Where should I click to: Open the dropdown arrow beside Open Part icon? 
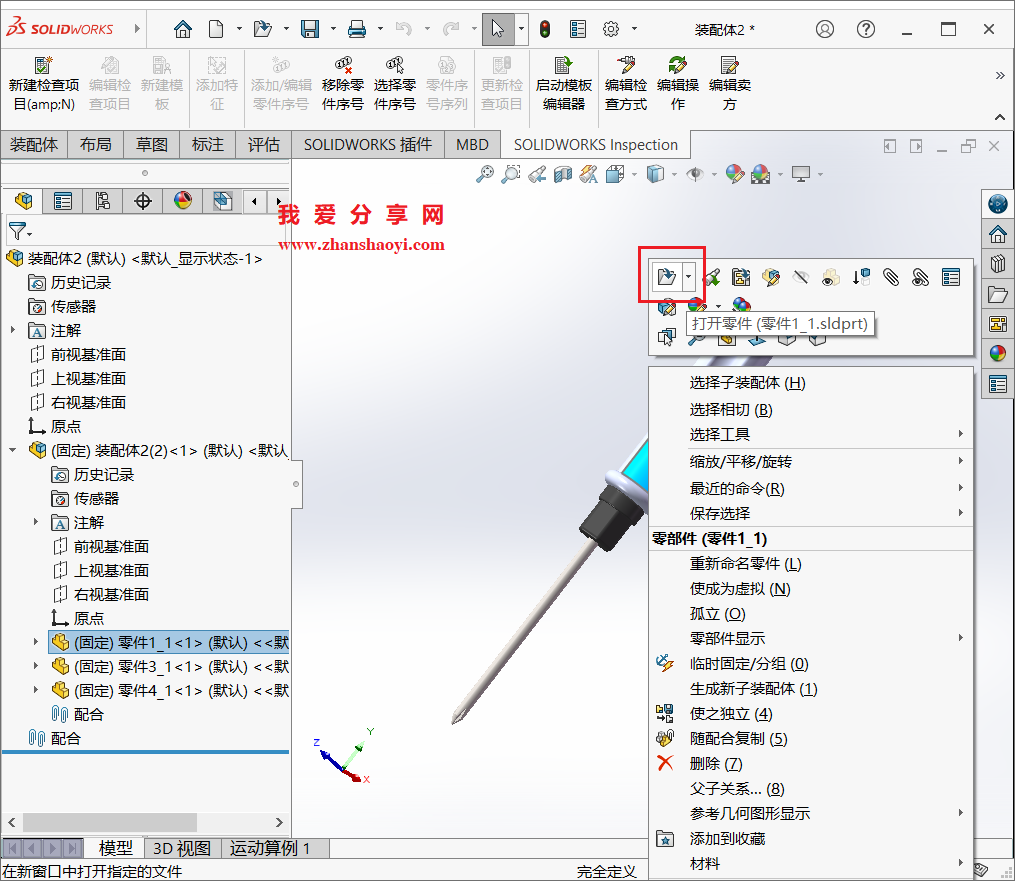click(x=689, y=277)
